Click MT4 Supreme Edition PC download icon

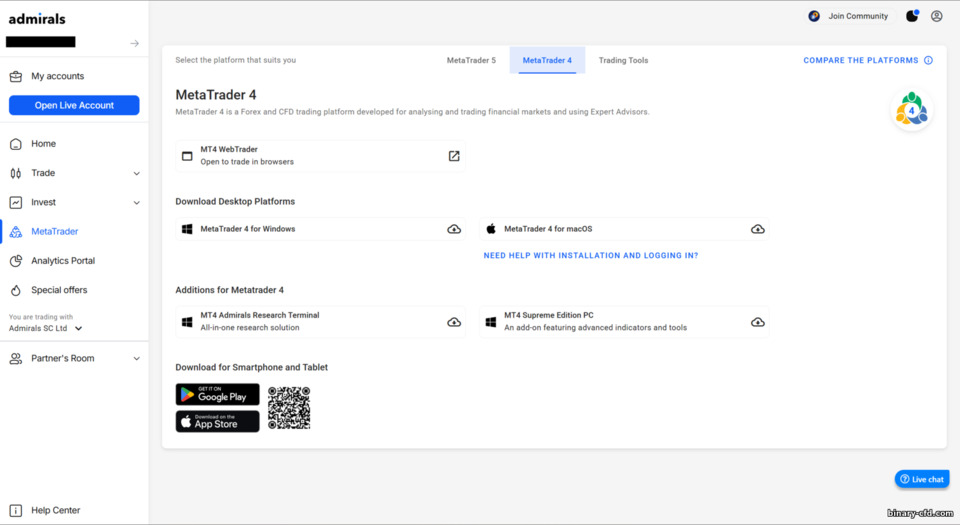tap(758, 322)
